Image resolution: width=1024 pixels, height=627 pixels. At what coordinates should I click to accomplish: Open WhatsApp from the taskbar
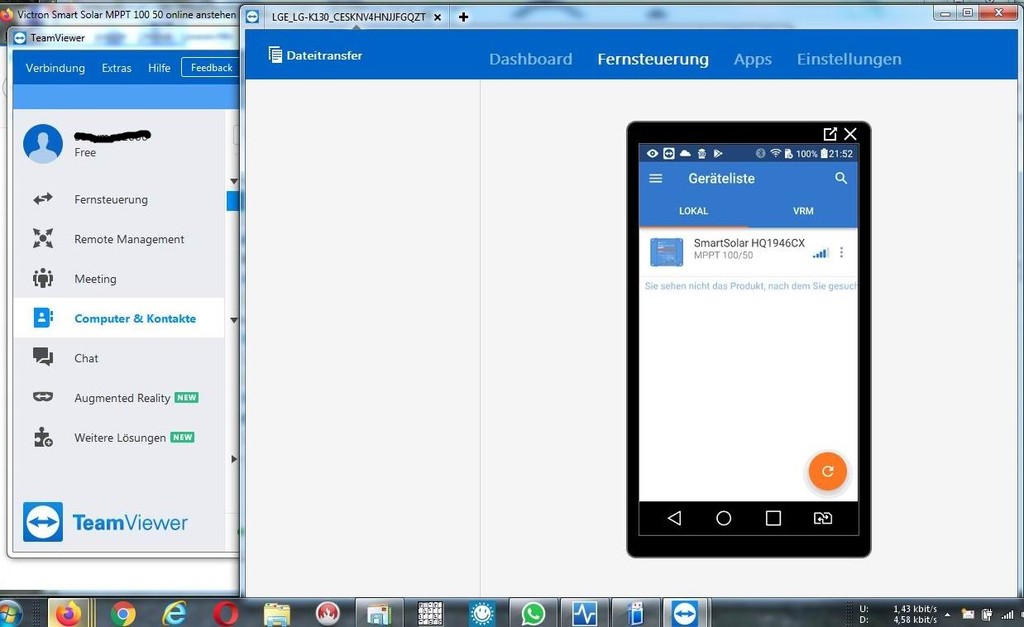click(x=533, y=614)
